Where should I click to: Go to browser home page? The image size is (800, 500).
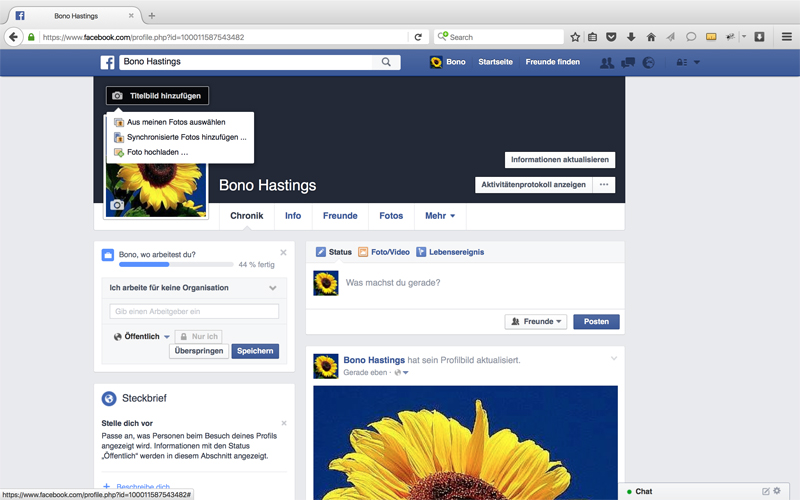pyautogui.click(x=651, y=37)
